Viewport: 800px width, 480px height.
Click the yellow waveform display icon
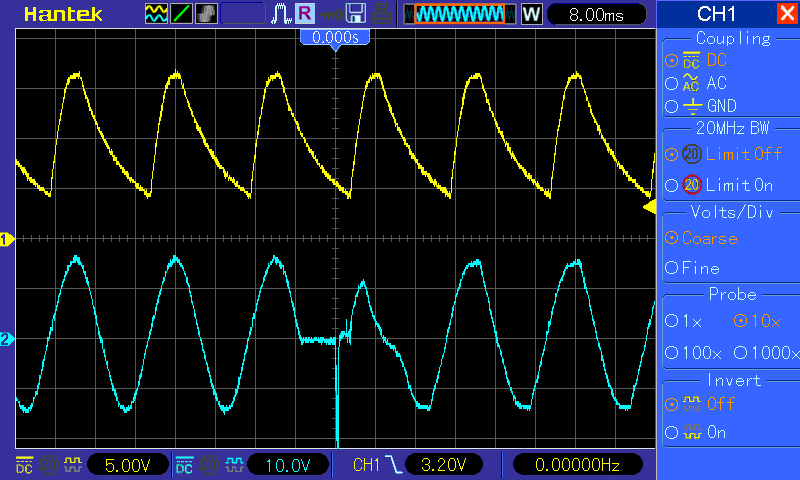[156, 14]
